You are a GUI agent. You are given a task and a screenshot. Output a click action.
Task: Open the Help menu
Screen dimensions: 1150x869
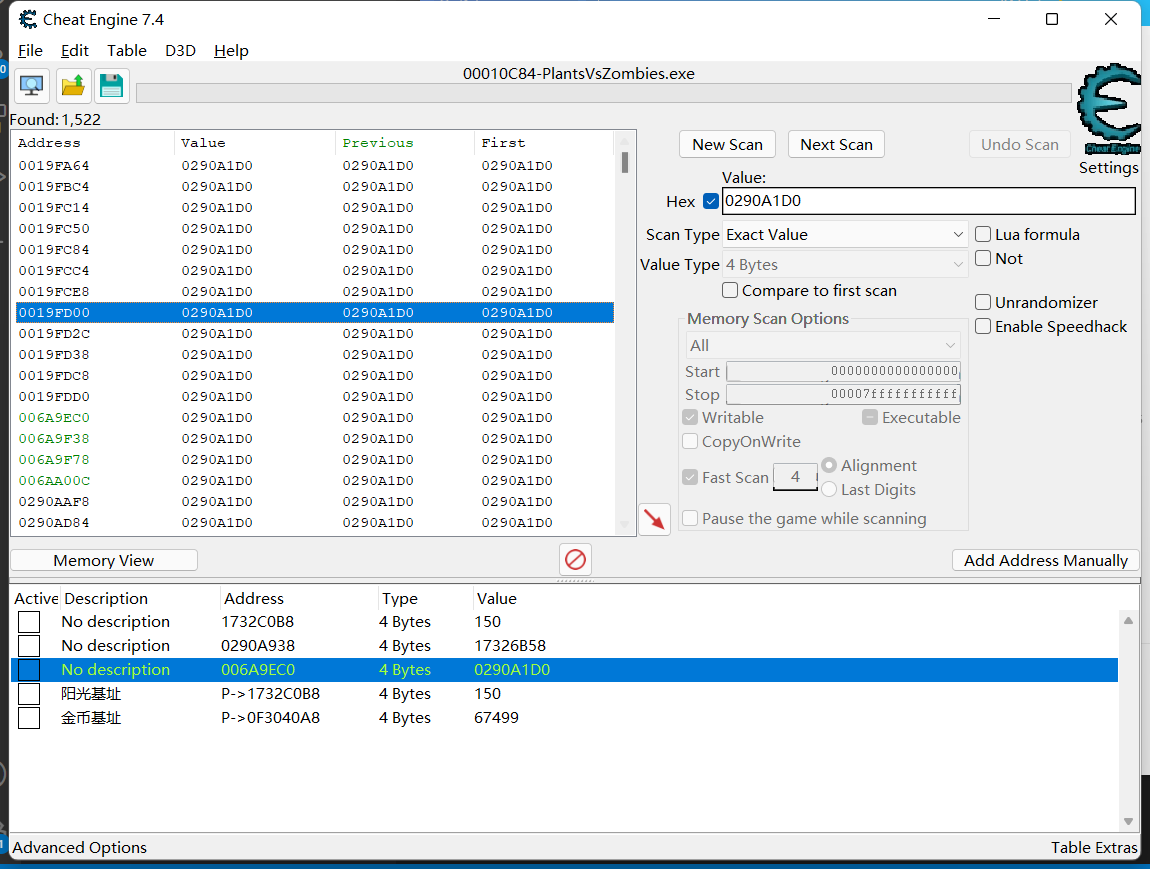pos(231,51)
